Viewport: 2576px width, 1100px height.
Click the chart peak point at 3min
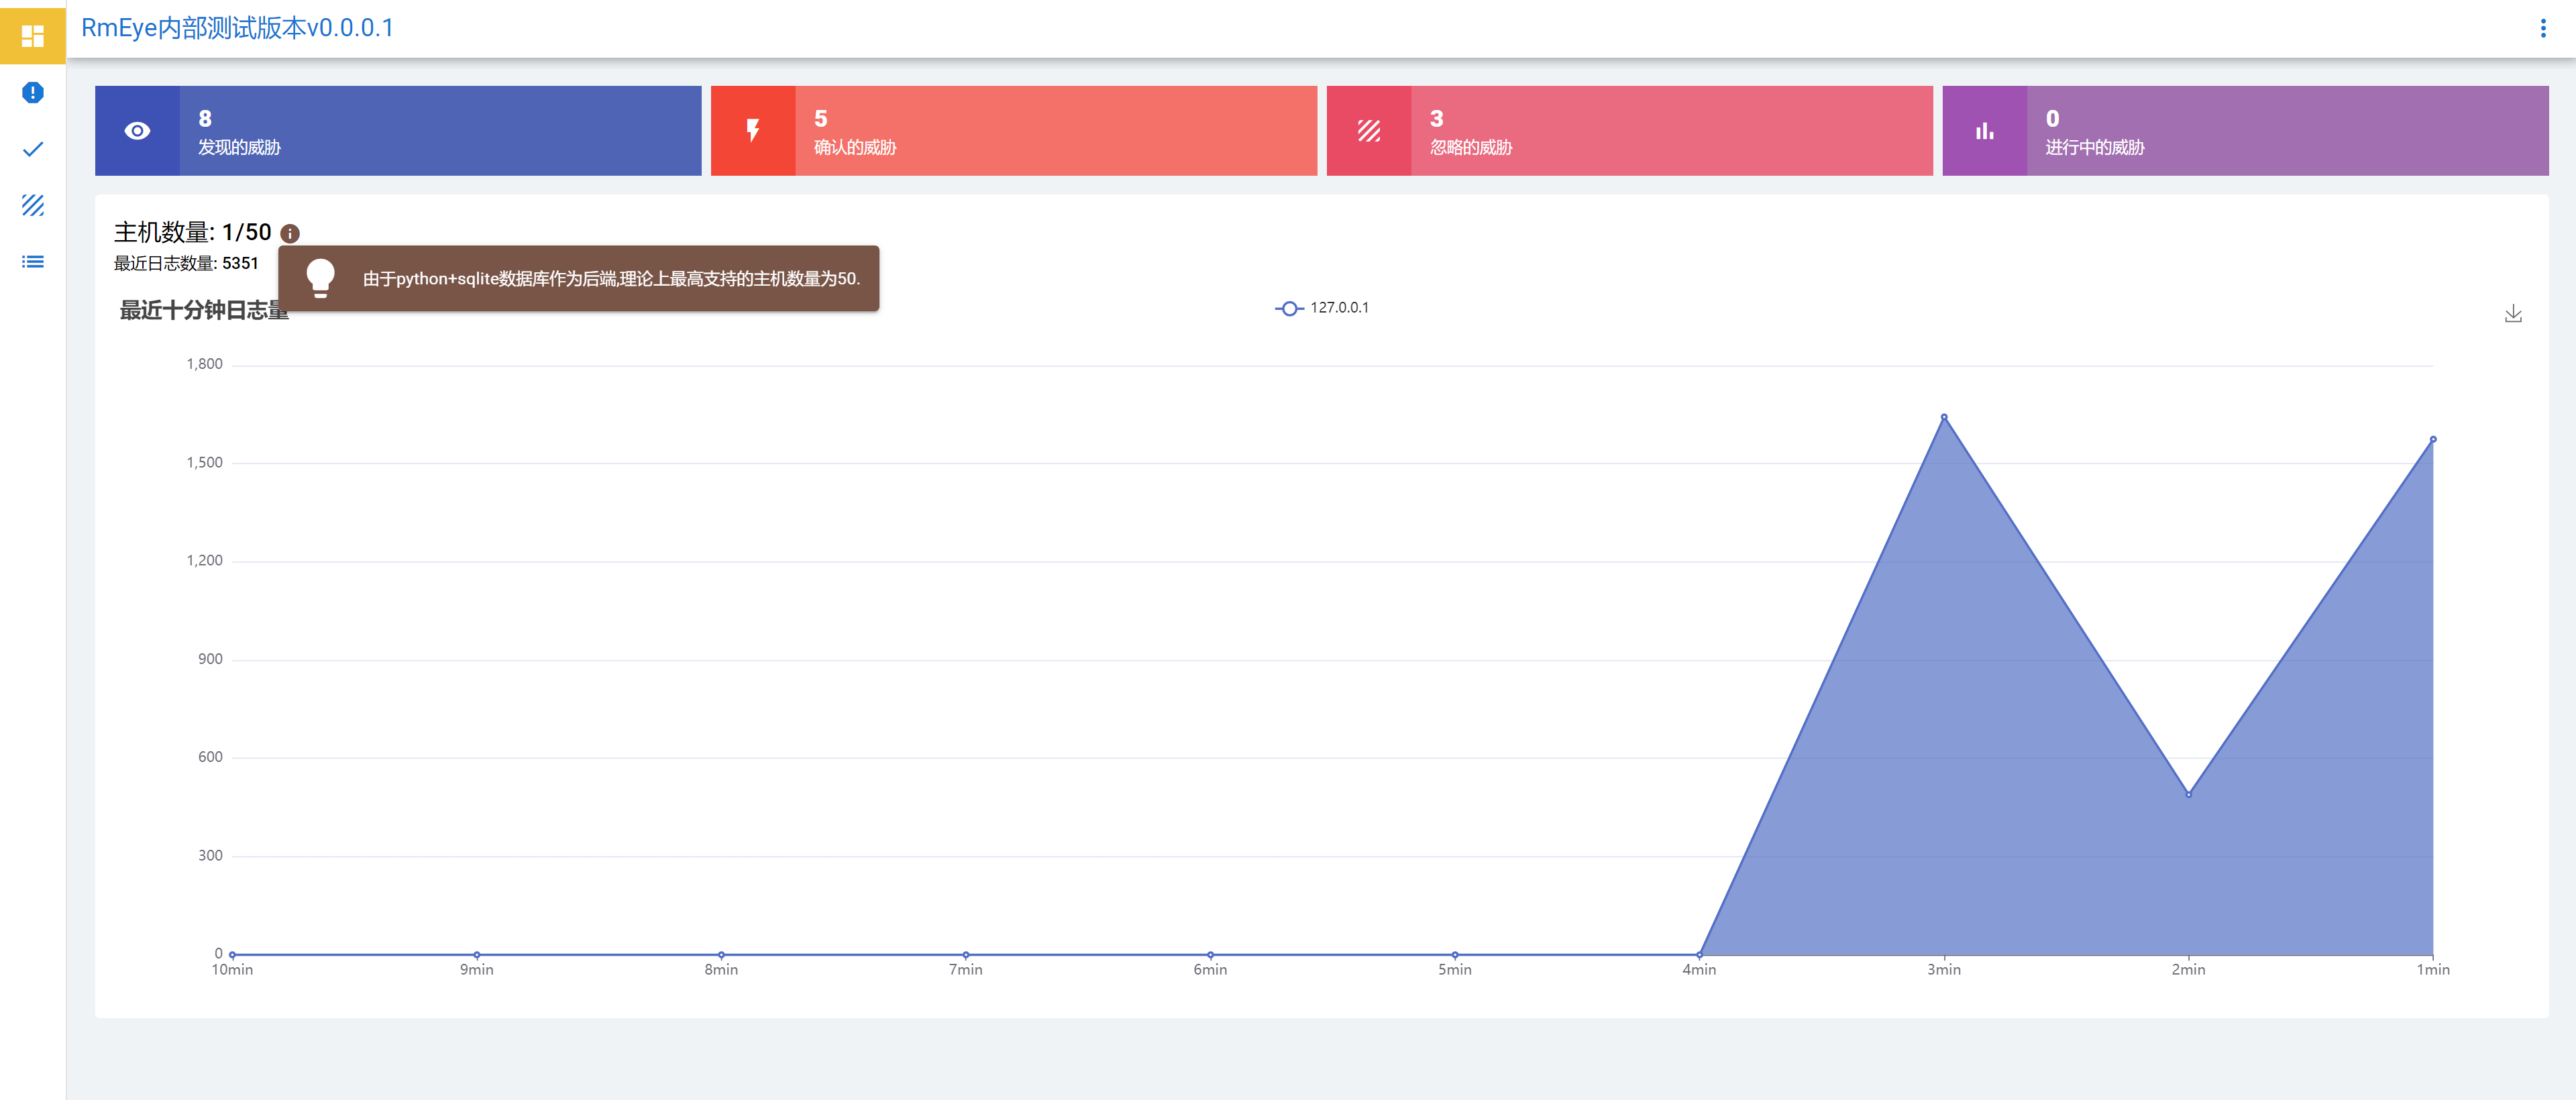(x=1943, y=417)
